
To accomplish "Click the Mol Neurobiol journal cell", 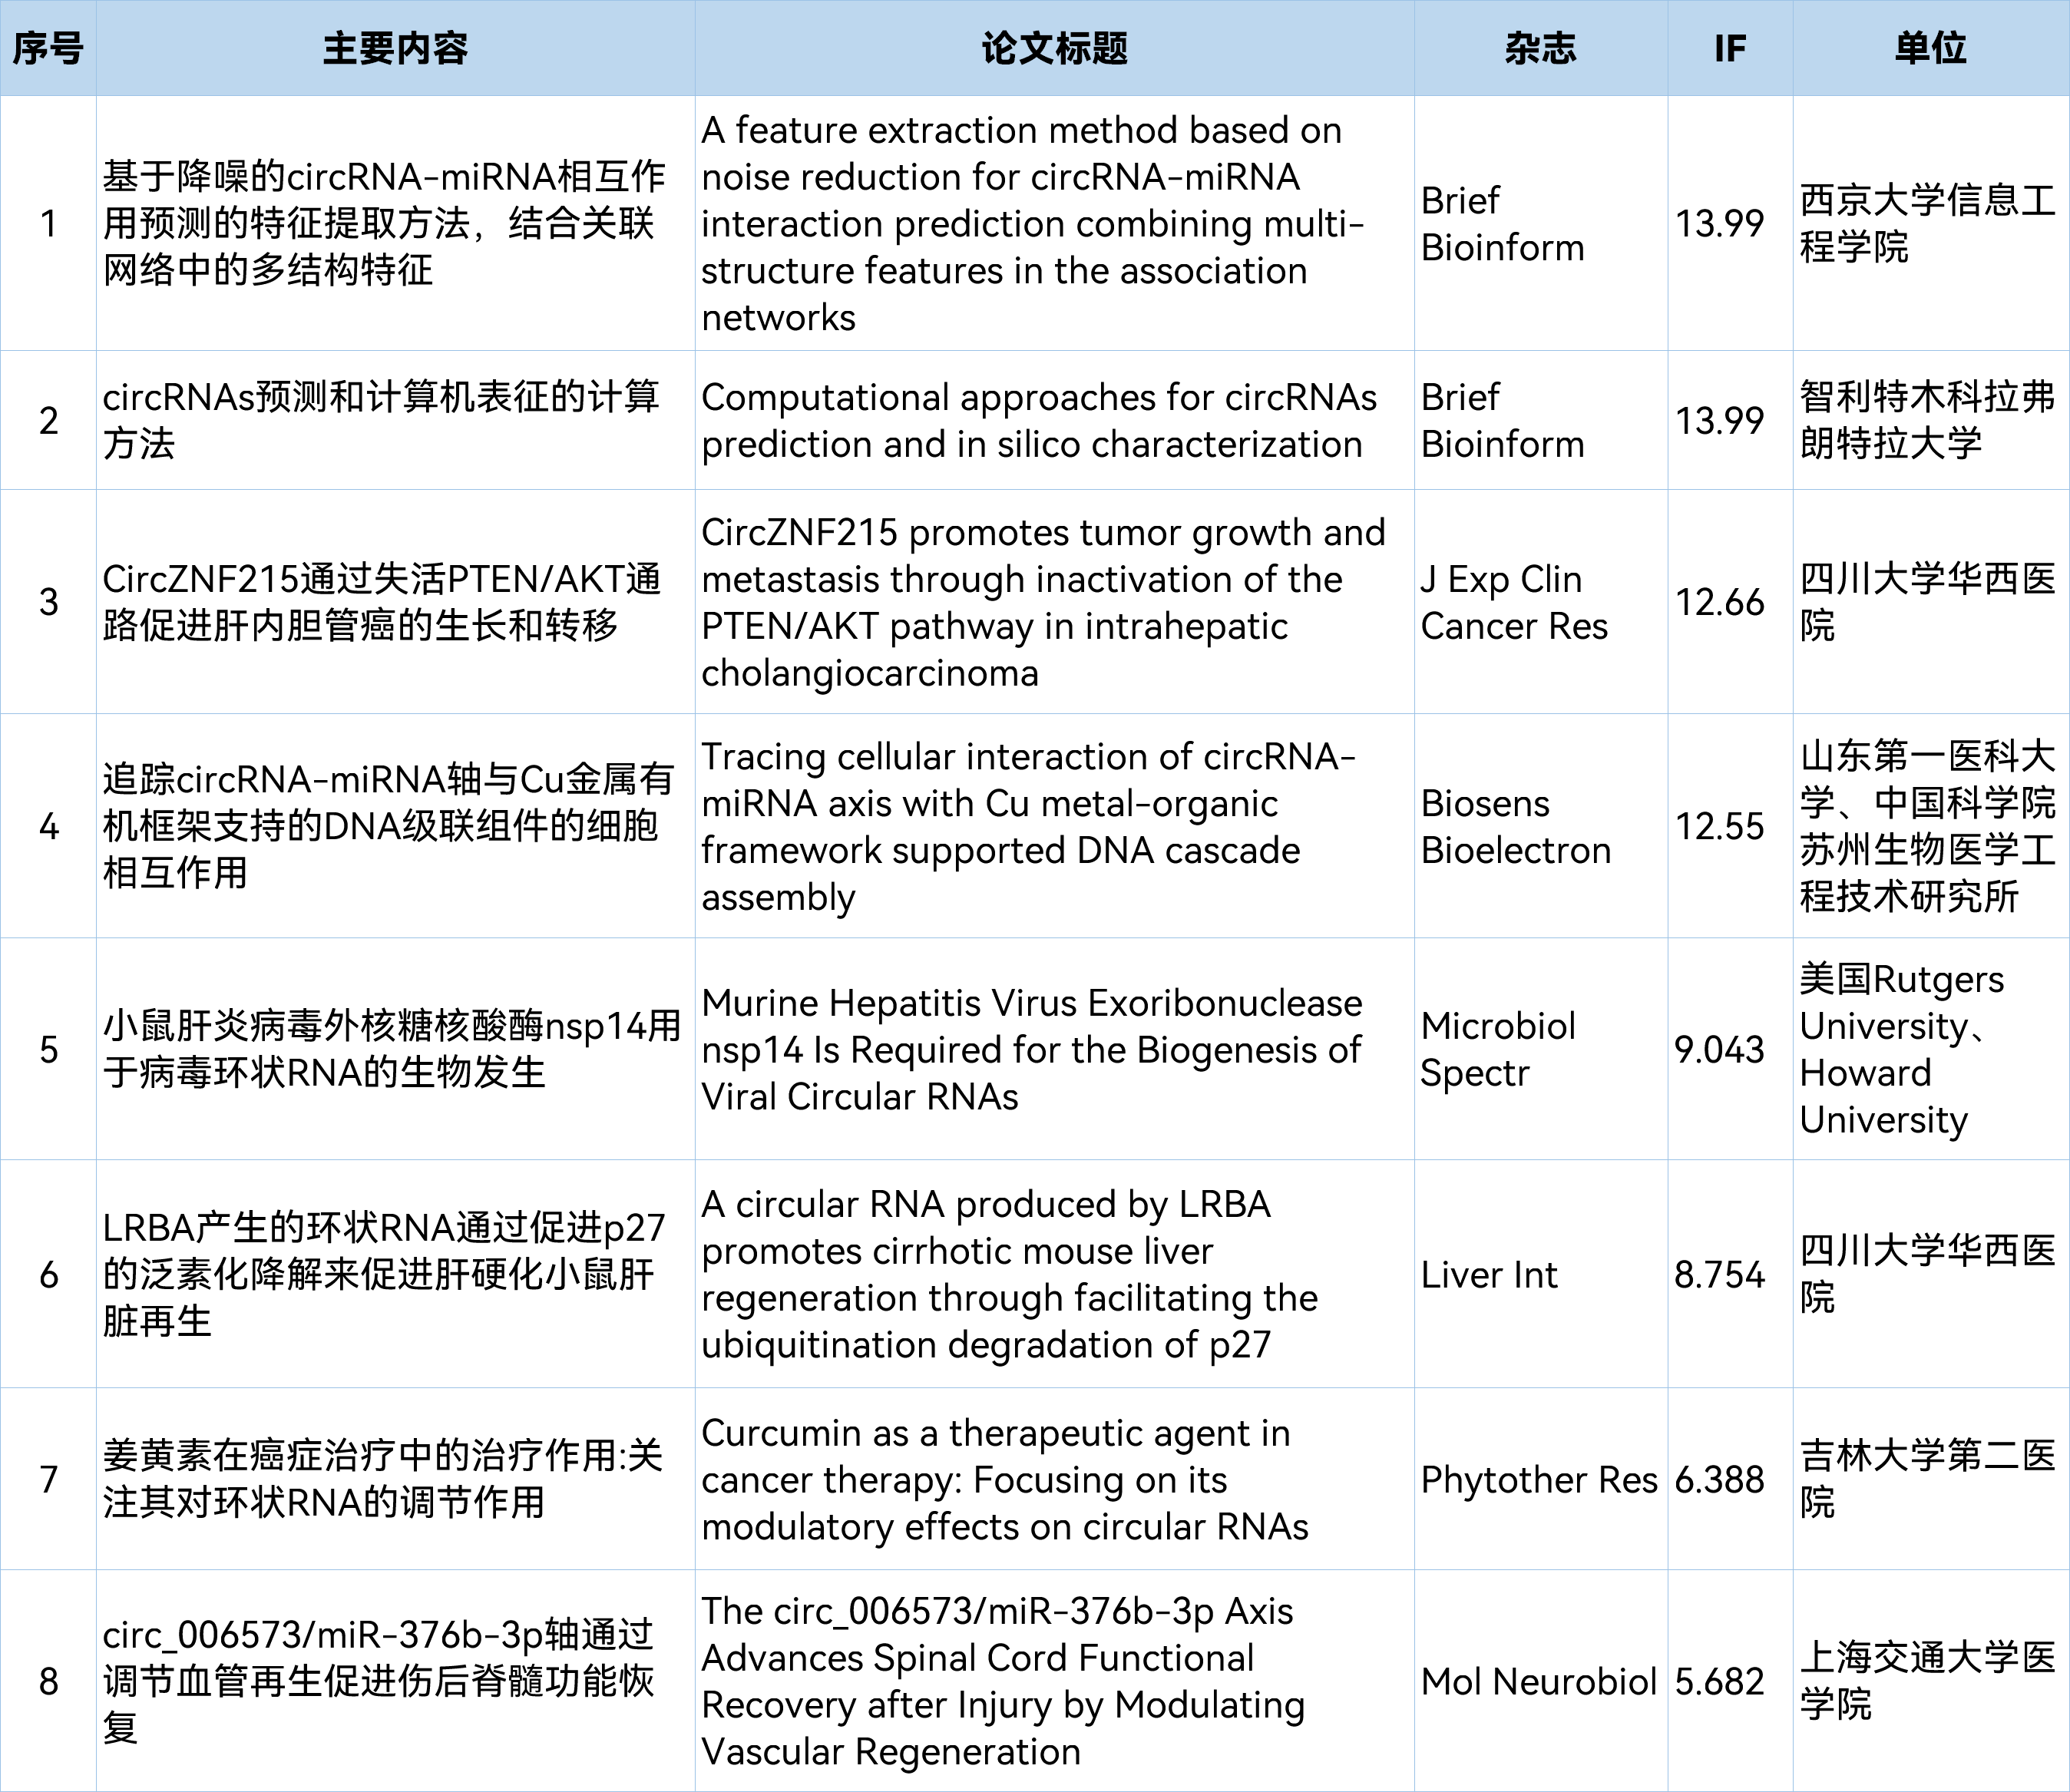I will click(x=1540, y=1681).
